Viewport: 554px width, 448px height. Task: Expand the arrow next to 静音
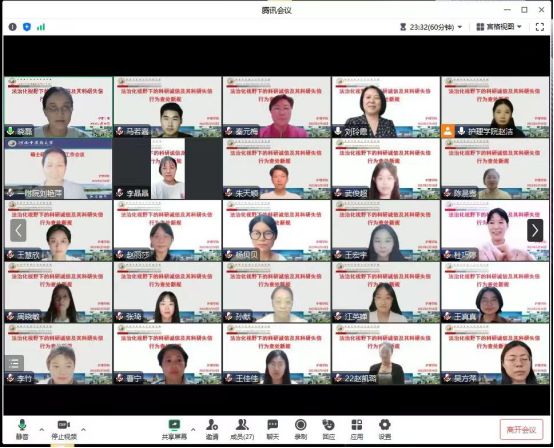click(42, 430)
